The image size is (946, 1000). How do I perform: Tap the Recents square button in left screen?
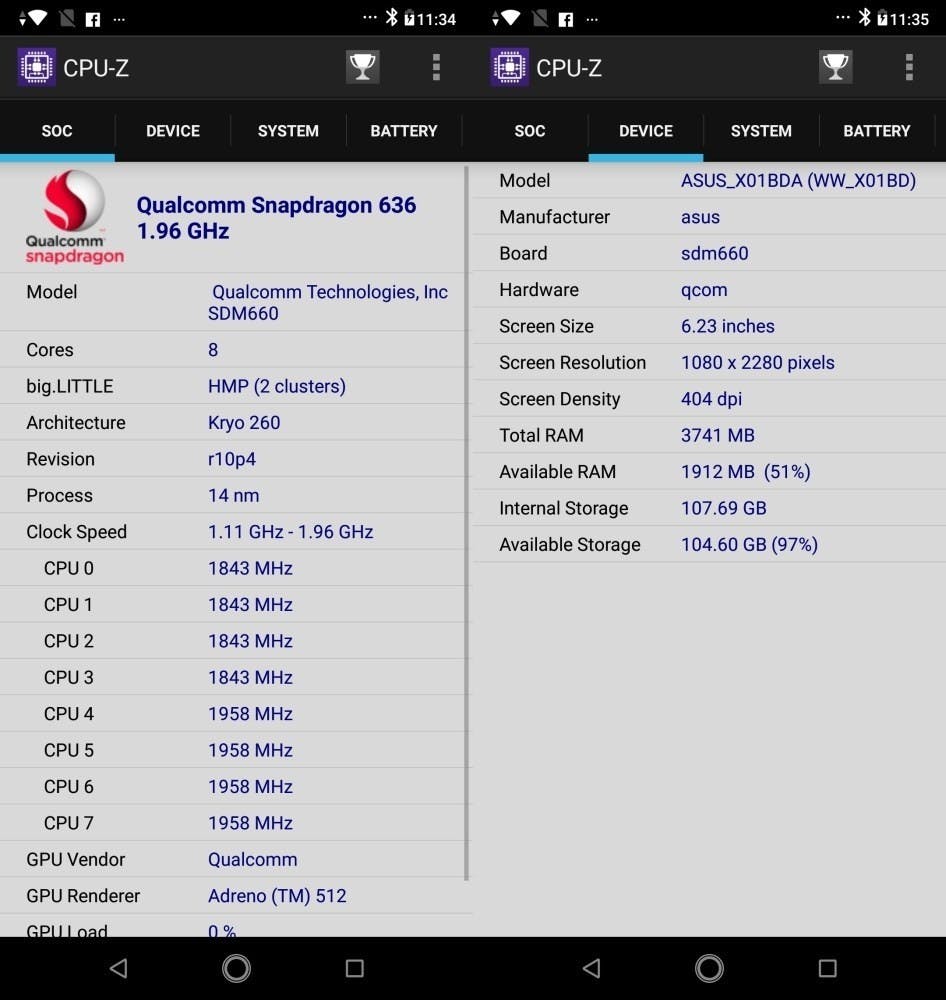355,968
